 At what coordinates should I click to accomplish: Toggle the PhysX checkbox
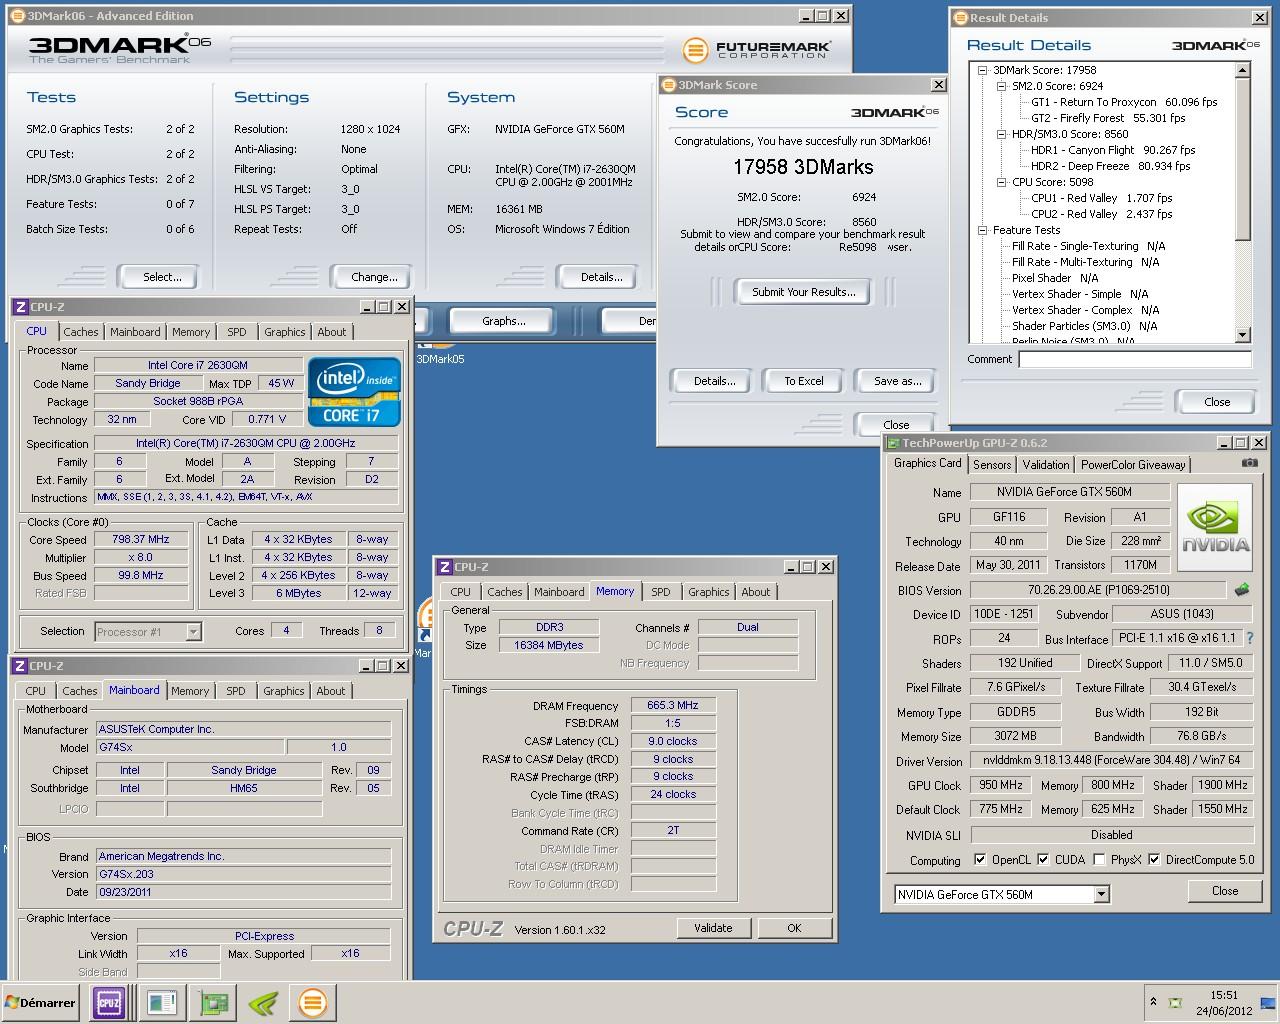[x=1099, y=859]
